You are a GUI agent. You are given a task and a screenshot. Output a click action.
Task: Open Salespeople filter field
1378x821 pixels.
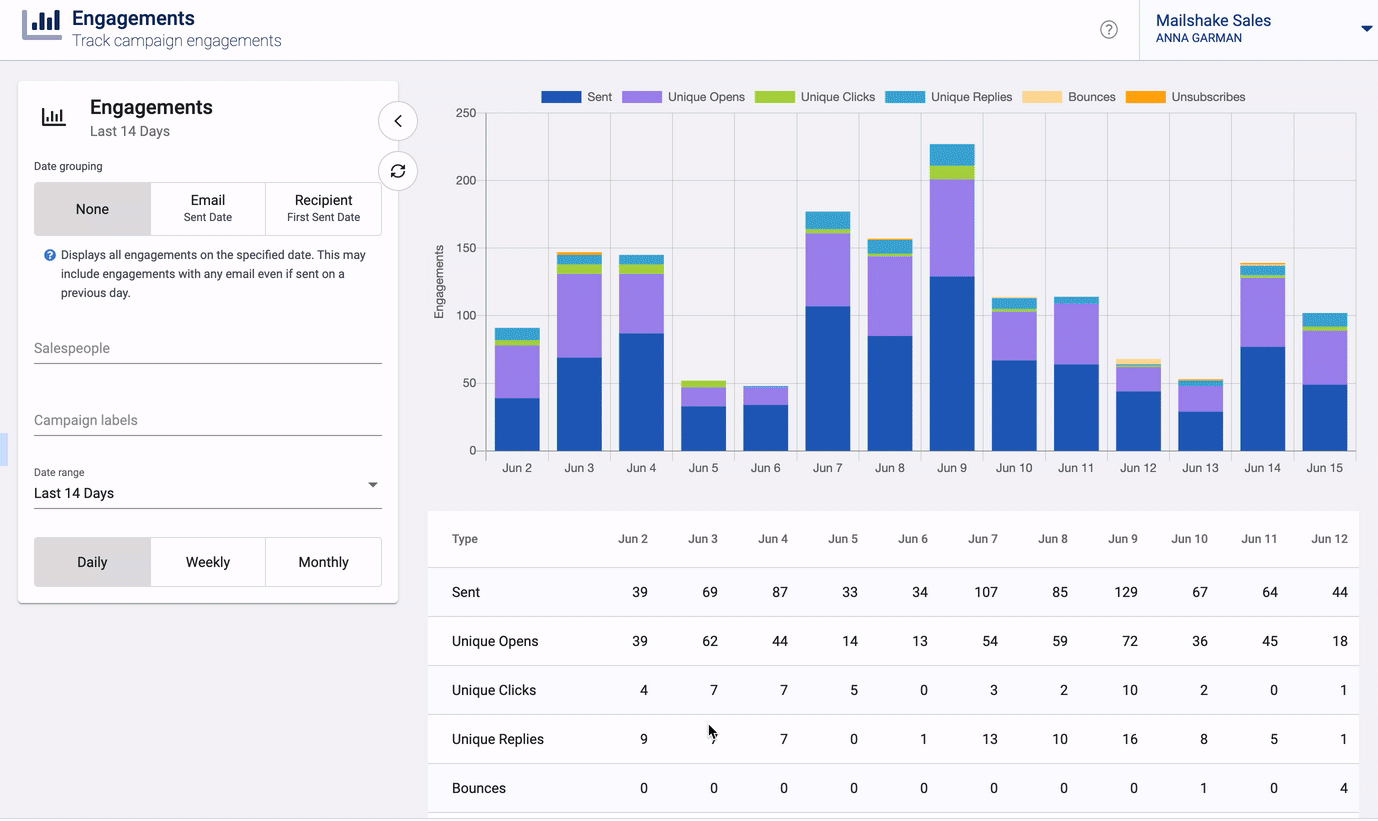[207, 349]
